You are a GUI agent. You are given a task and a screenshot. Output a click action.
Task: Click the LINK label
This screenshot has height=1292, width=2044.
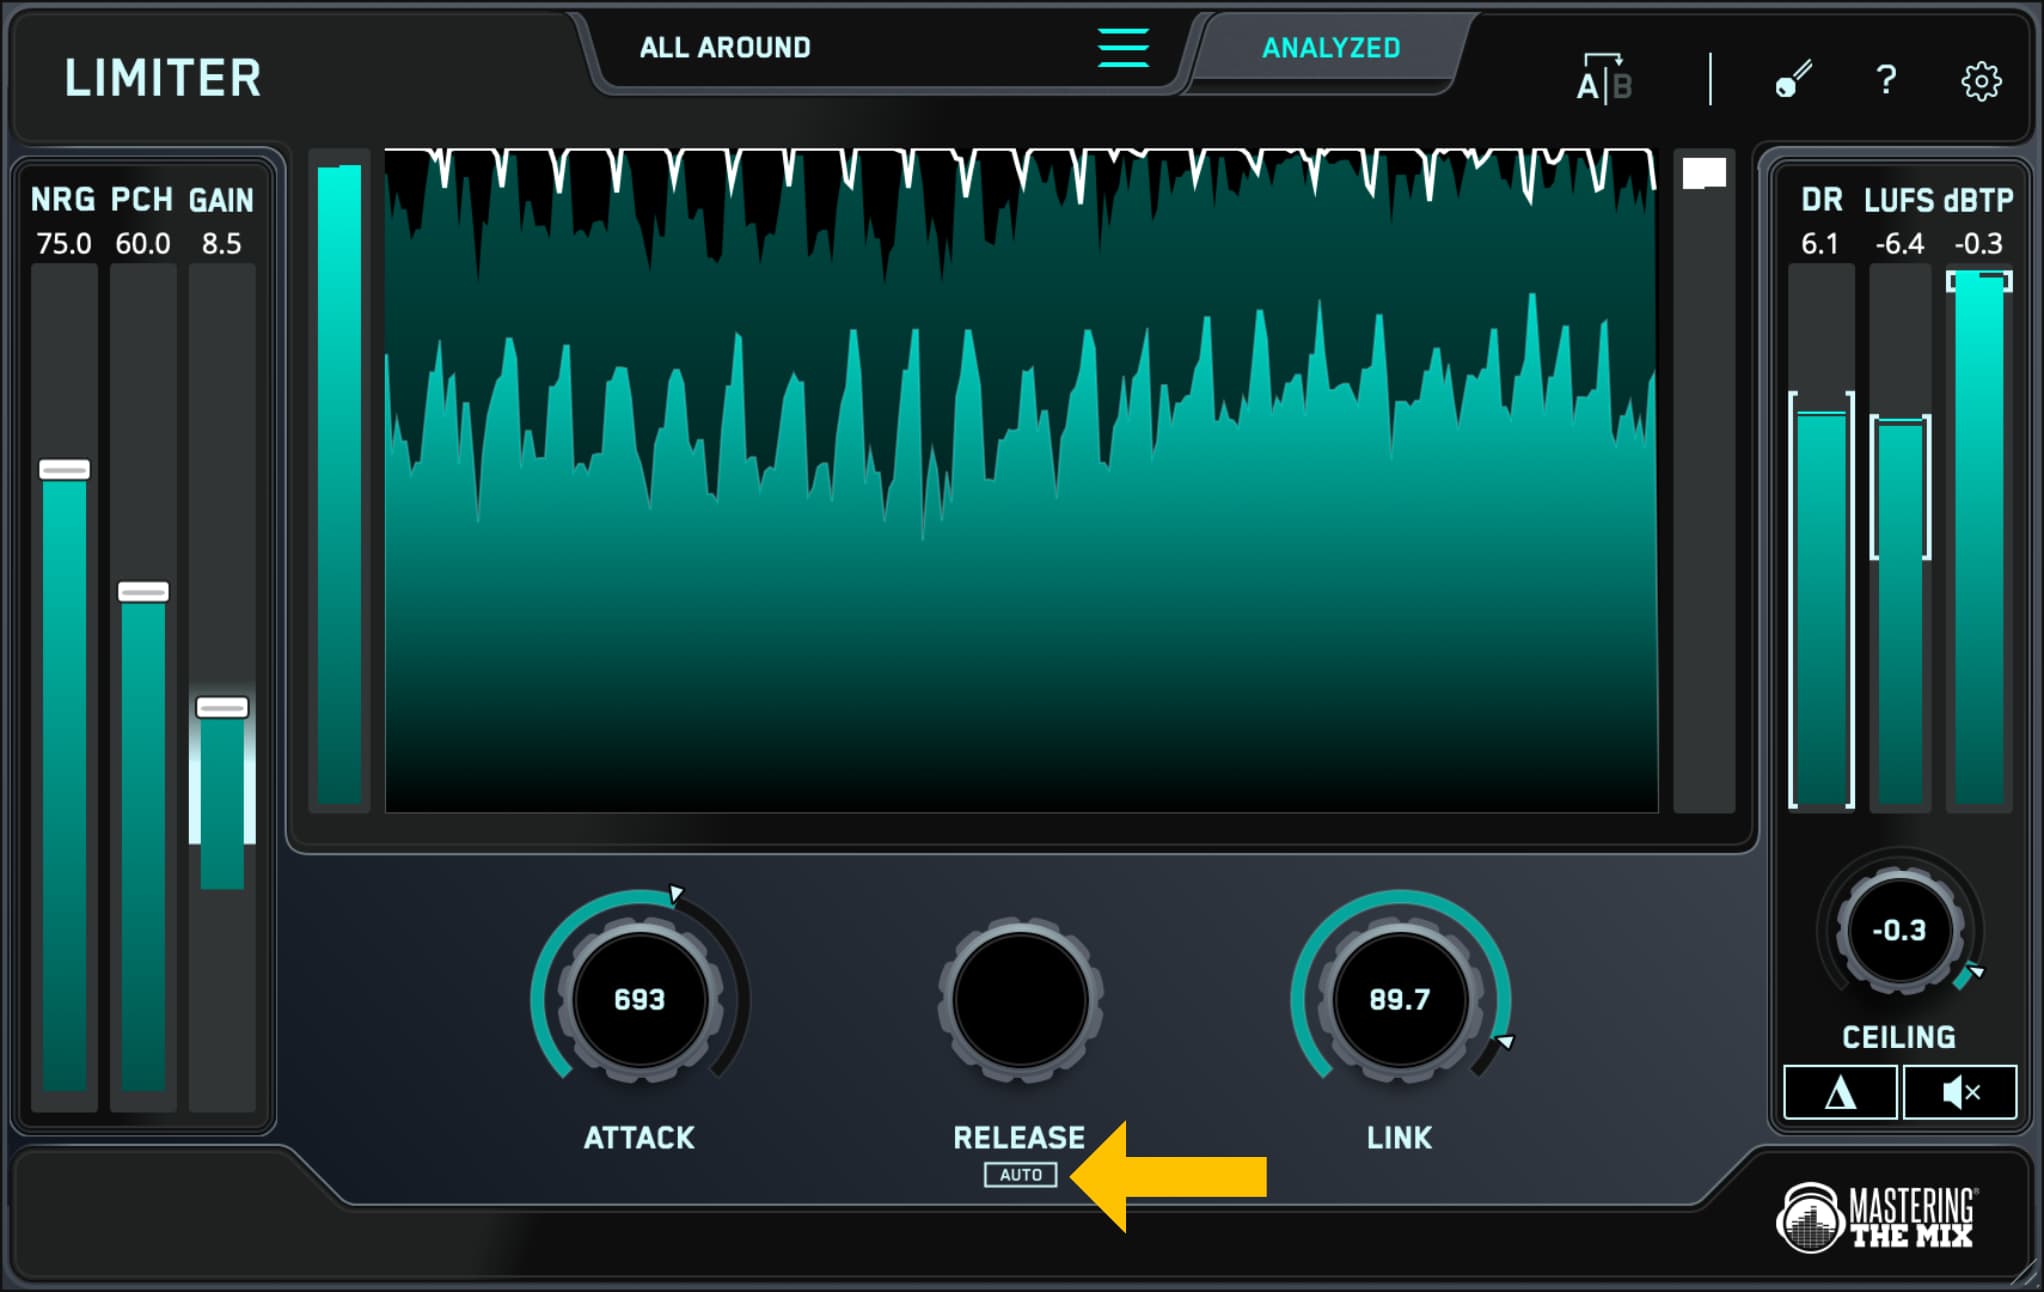pyautogui.click(x=1400, y=1138)
